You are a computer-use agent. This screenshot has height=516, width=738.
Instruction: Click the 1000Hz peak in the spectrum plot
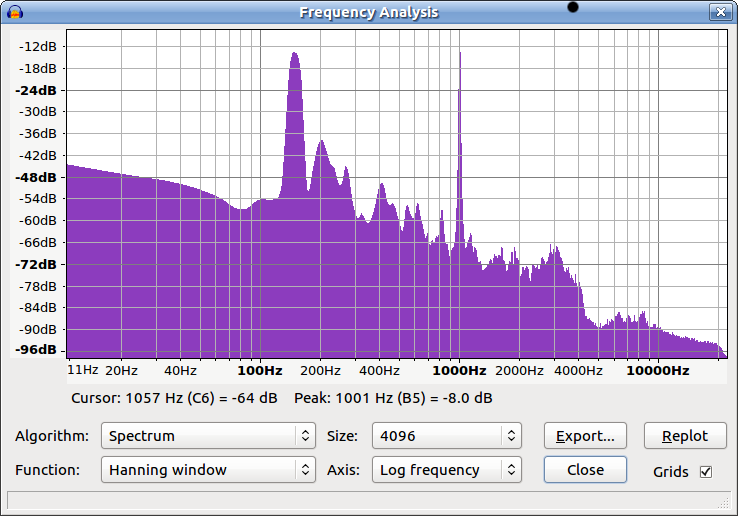click(460, 141)
